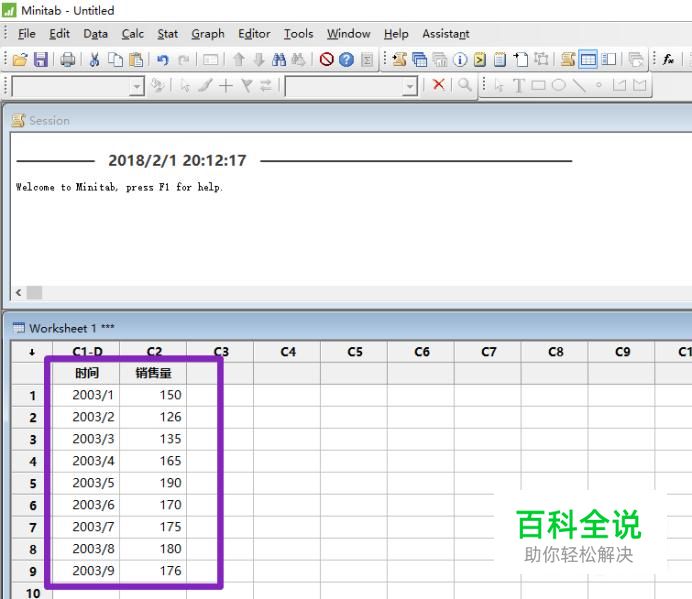
Task: Open the Data menu
Action: (95, 34)
